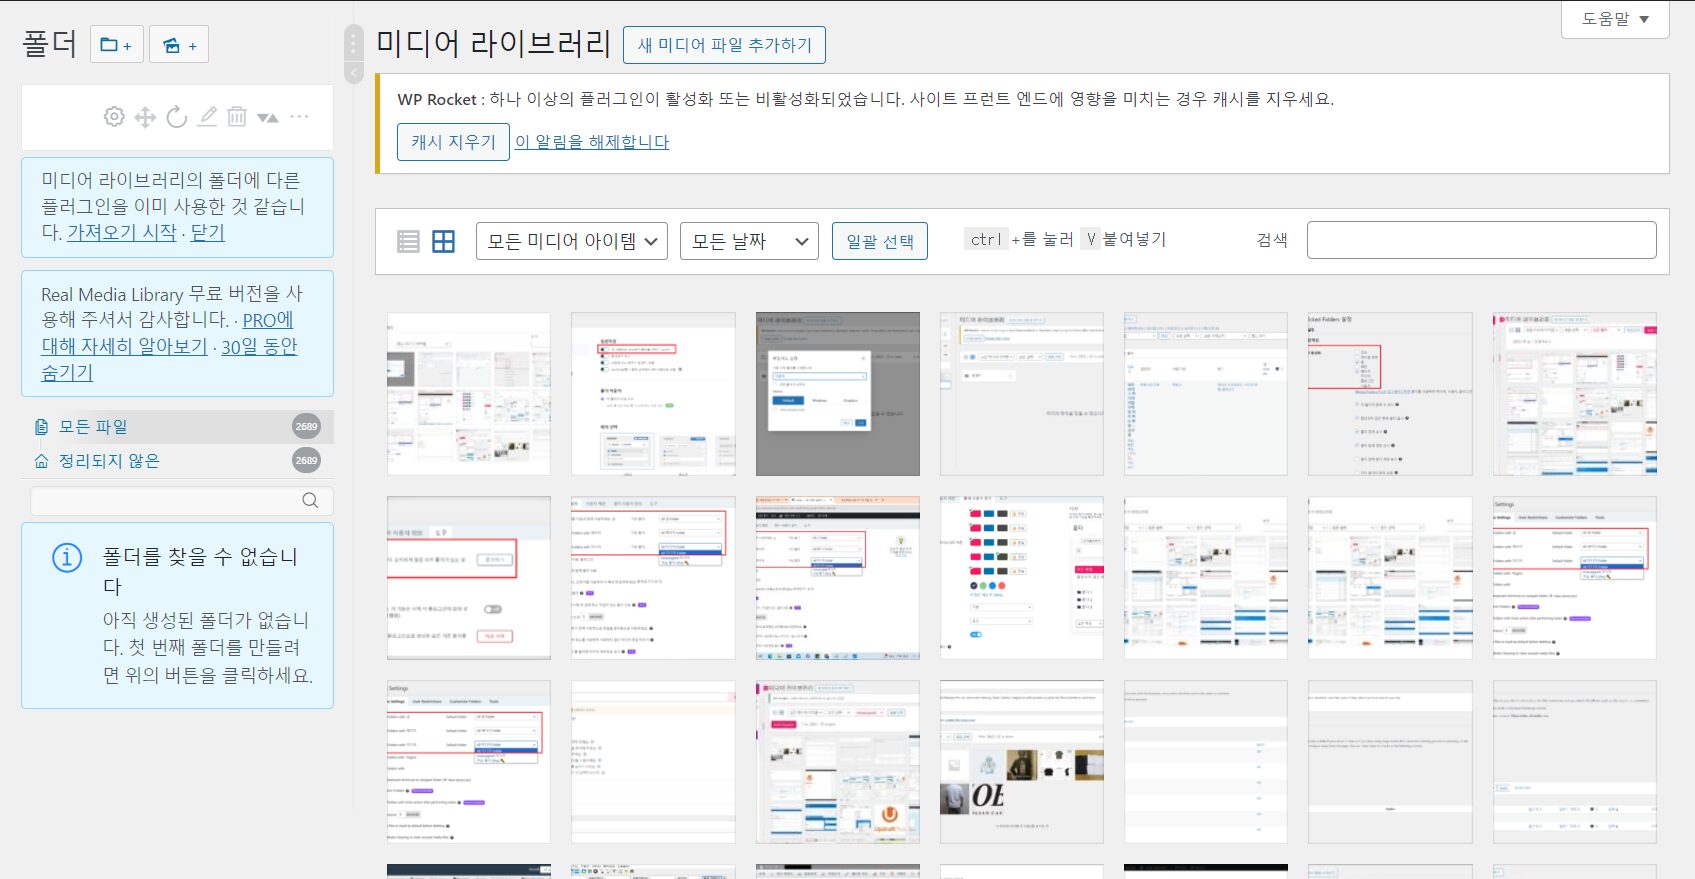
Task: Click the '이 알림을 해제합니다' link
Action: point(592,142)
